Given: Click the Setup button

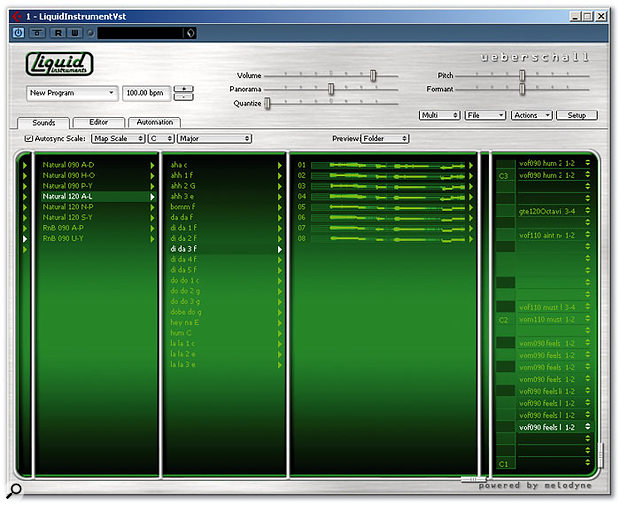Looking at the screenshot, I should click(x=577, y=115).
